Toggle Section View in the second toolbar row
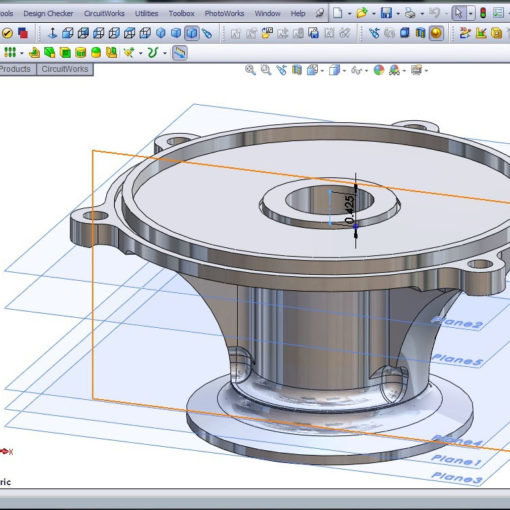Screen dimensions: 510x510 [x=420, y=33]
